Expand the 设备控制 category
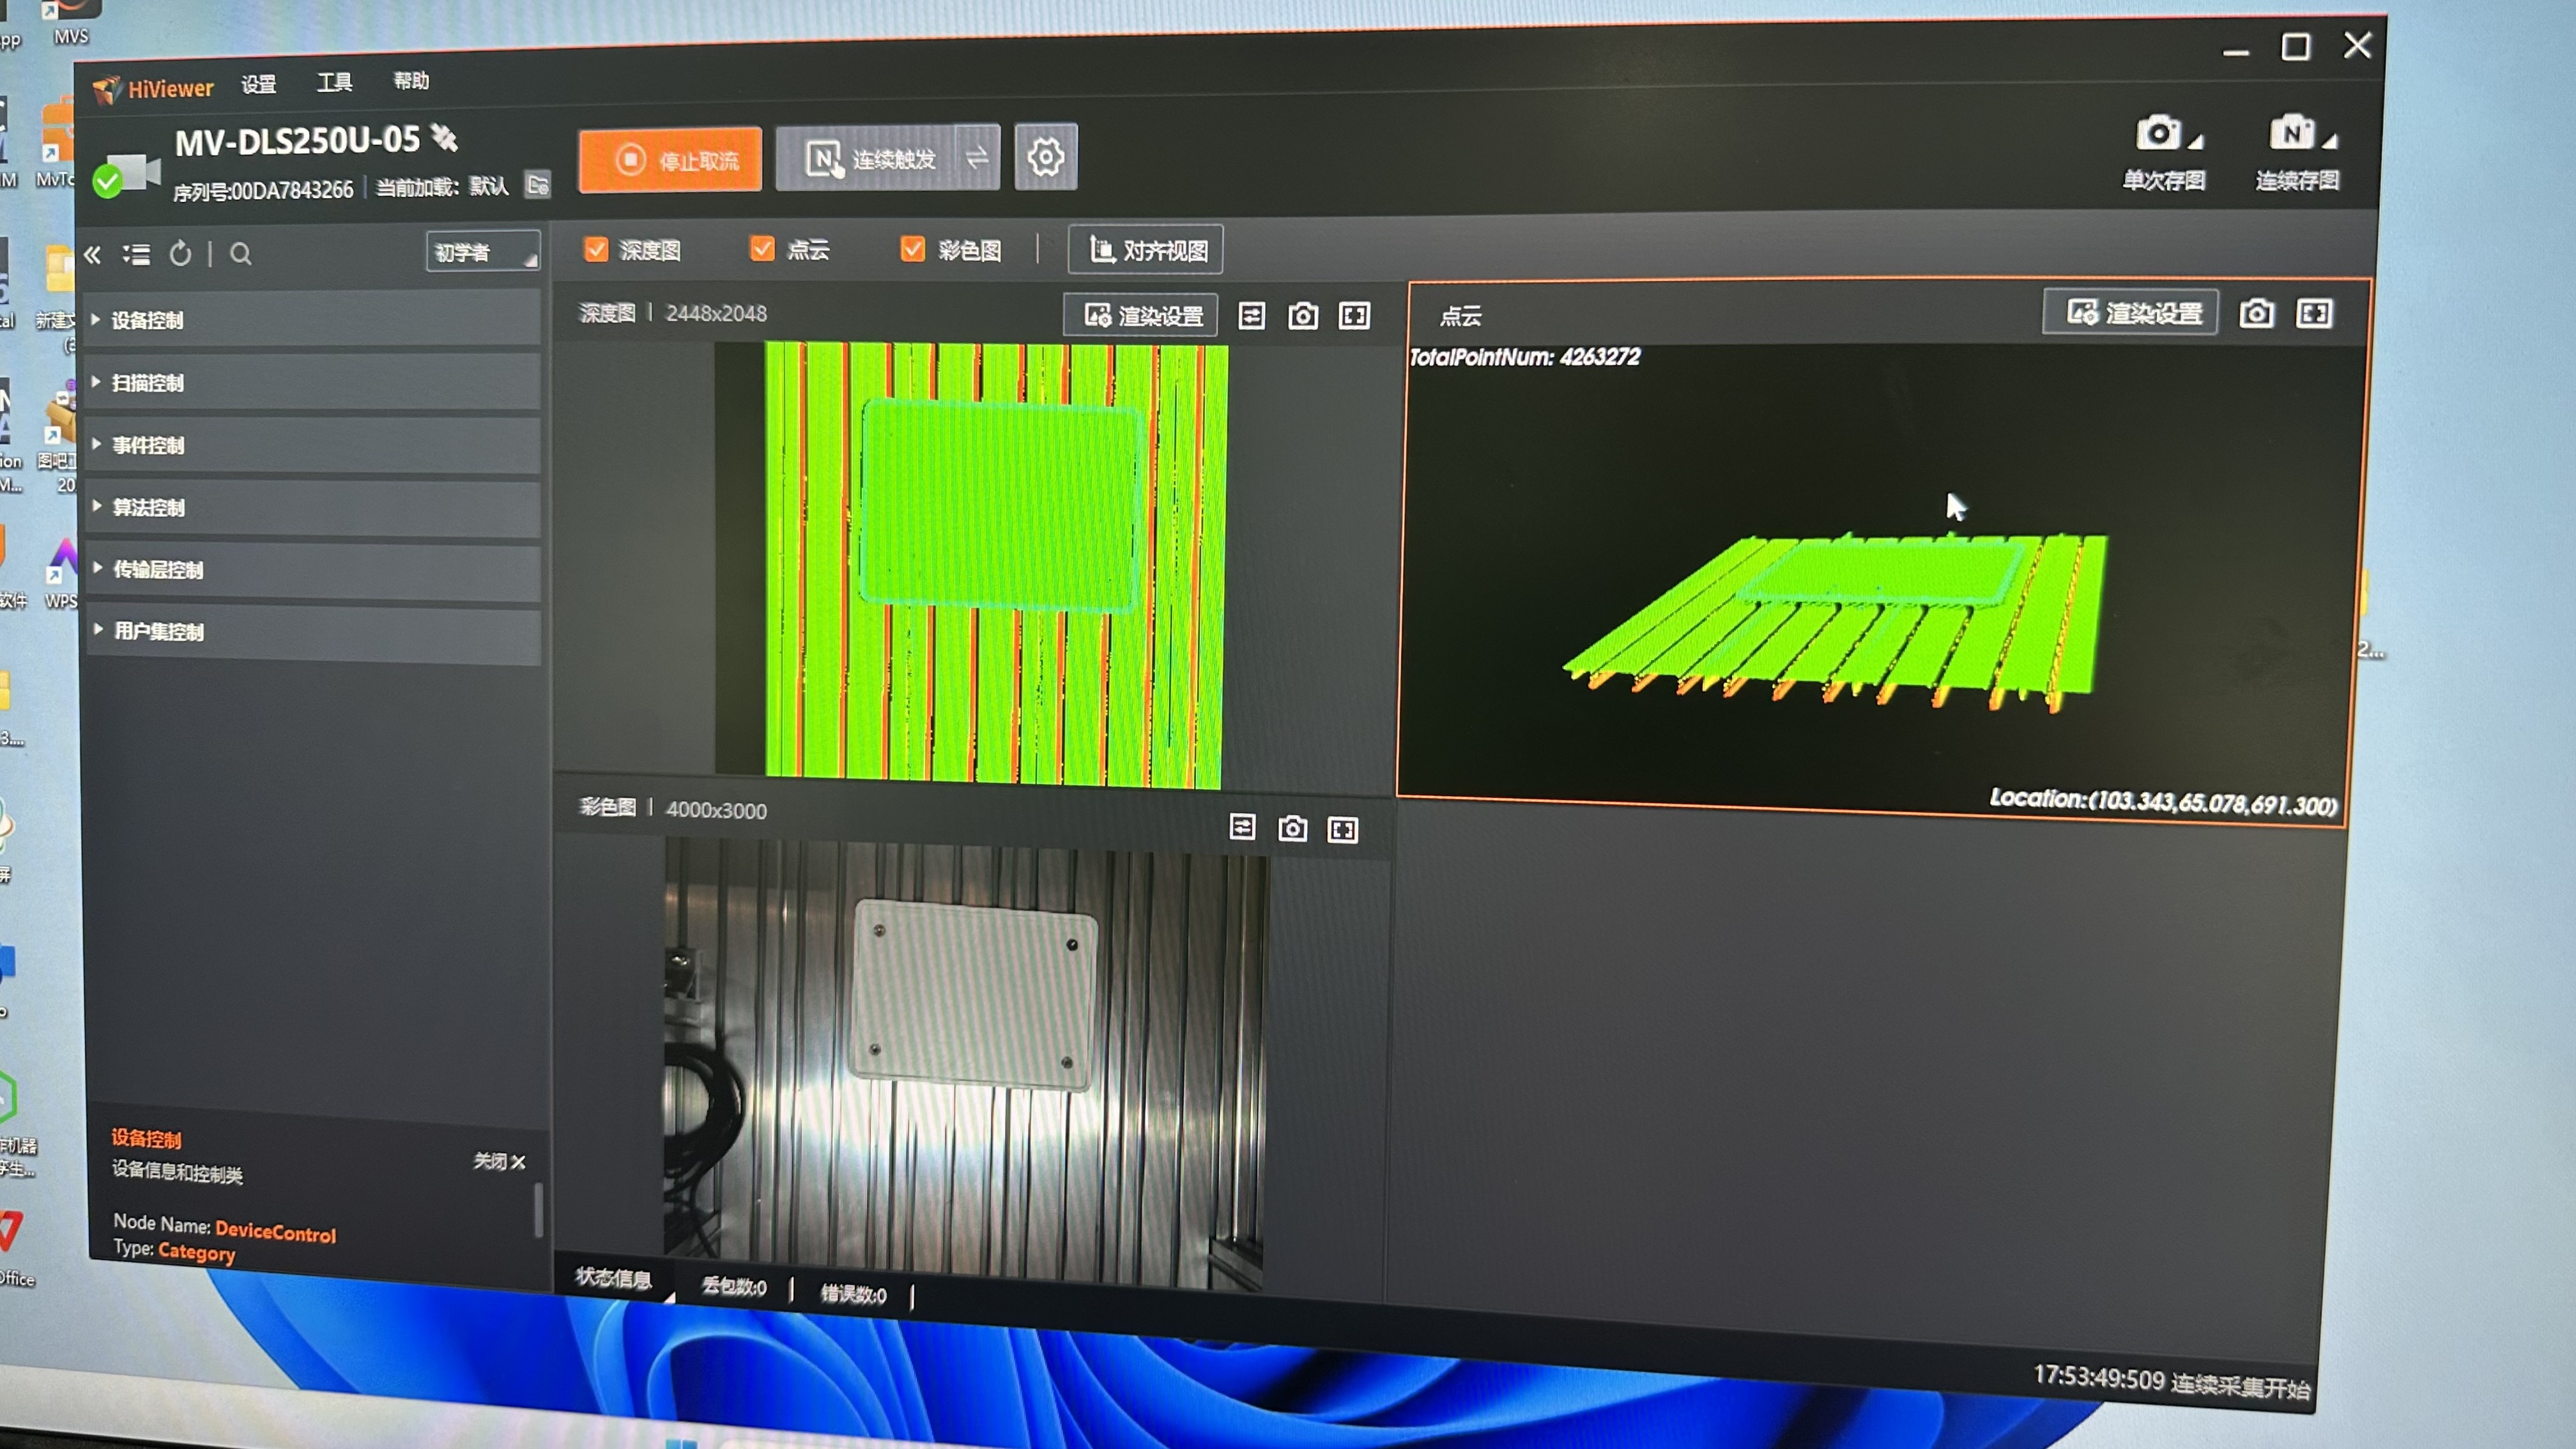This screenshot has width=2576, height=1449. 313,320
